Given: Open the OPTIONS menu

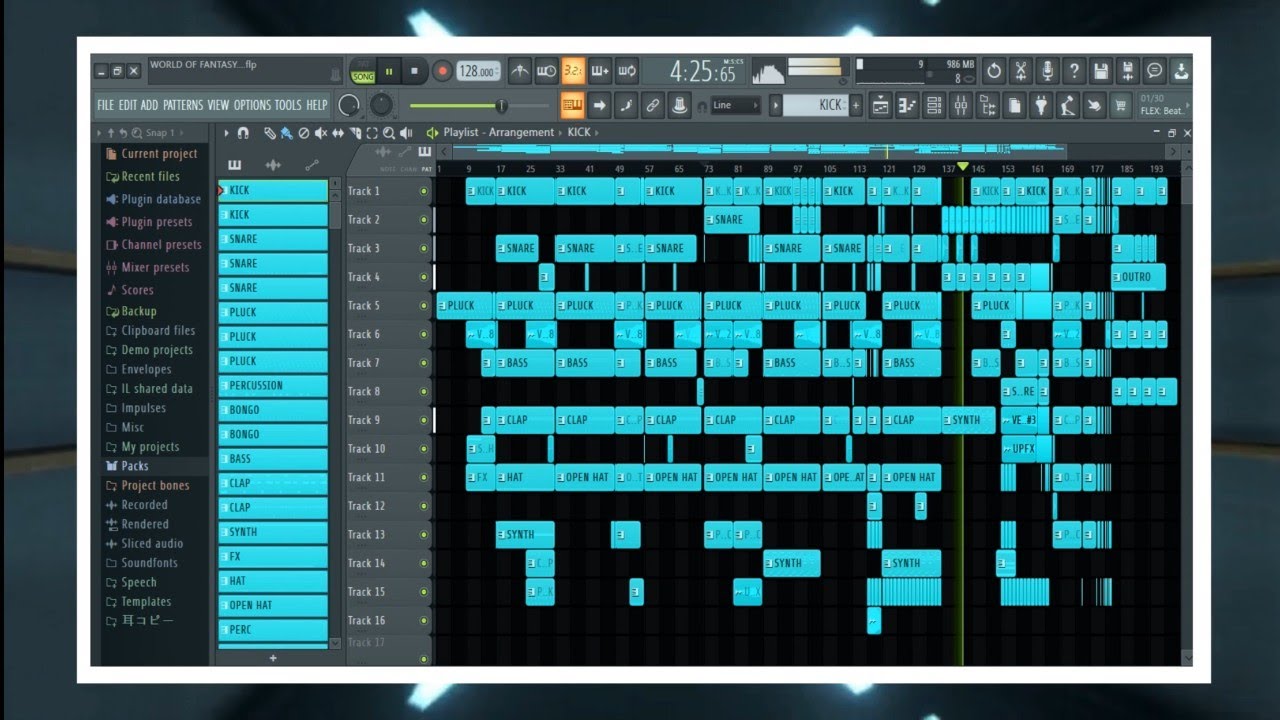Looking at the screenshot, I should pos(252,105).
